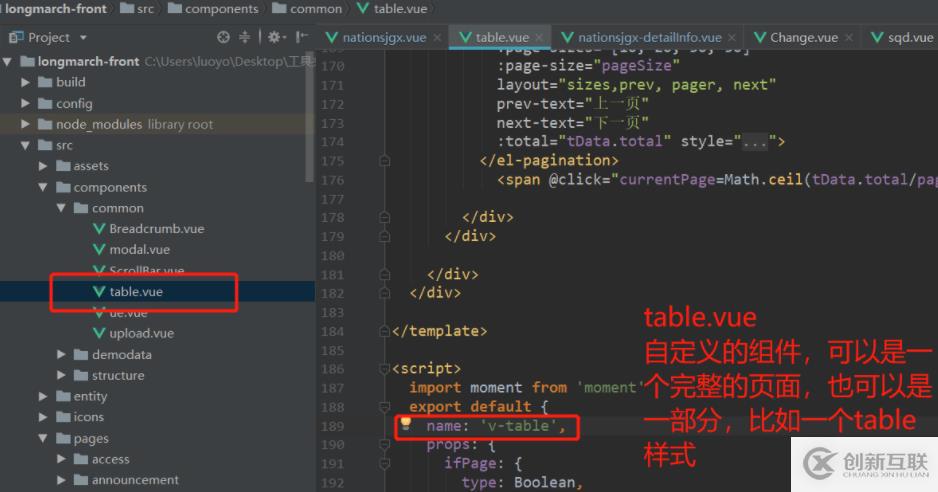
Task: Expand the structure folder
Action: click(x=61, y=376)
